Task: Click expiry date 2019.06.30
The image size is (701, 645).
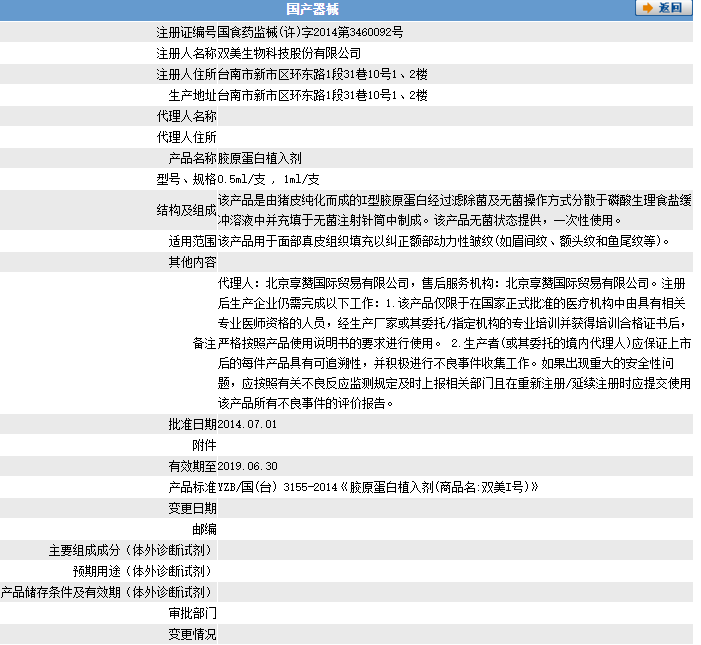Action: (247, 466)
